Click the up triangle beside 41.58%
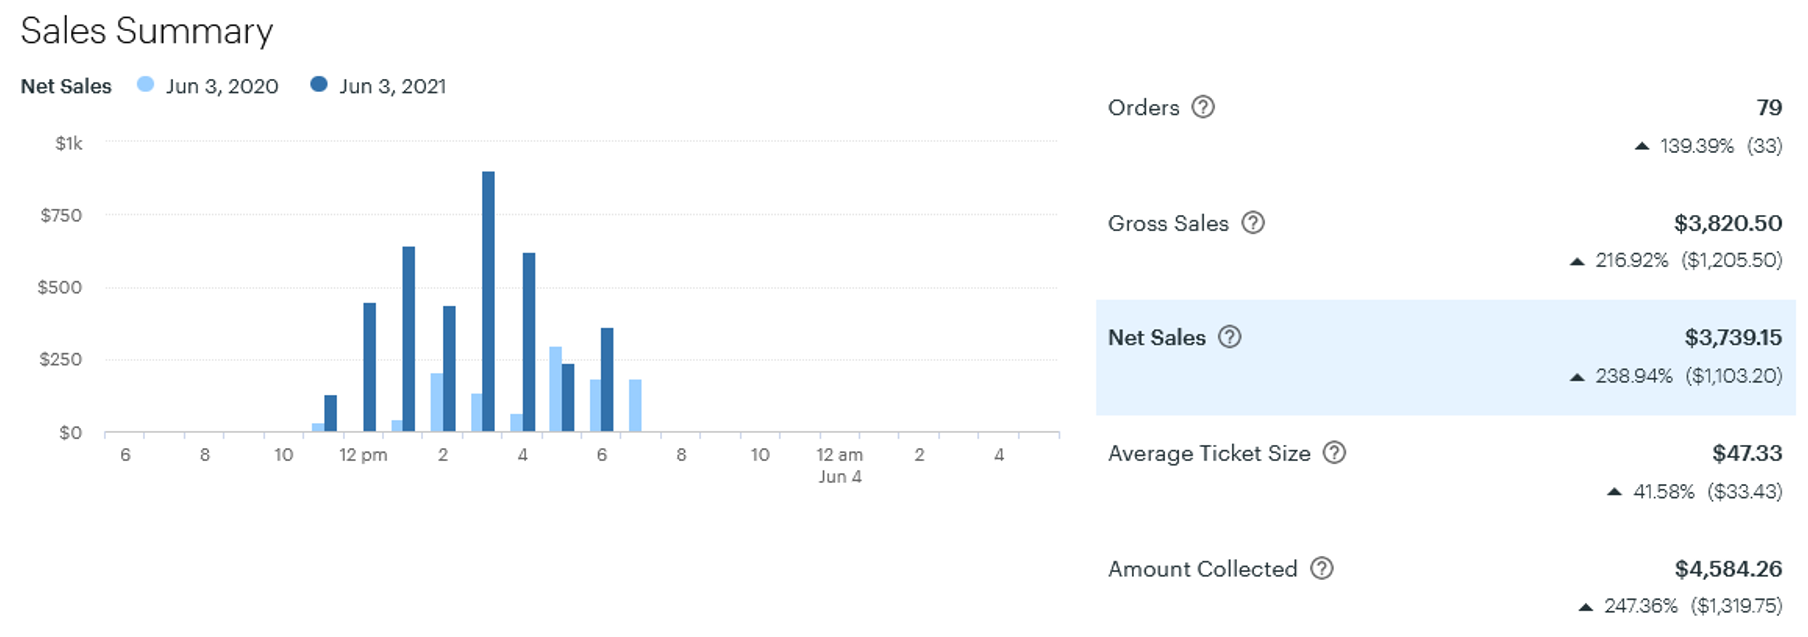The image size is (1808, 637). point(1613,492)
